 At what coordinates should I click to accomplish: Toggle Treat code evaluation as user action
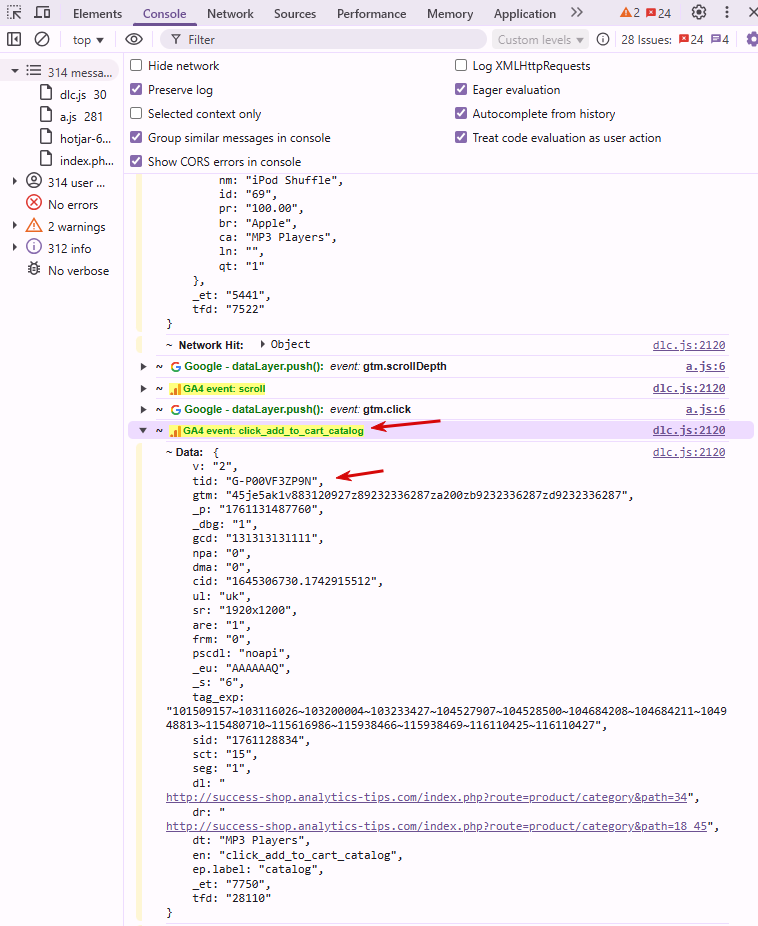coord(461,137)
